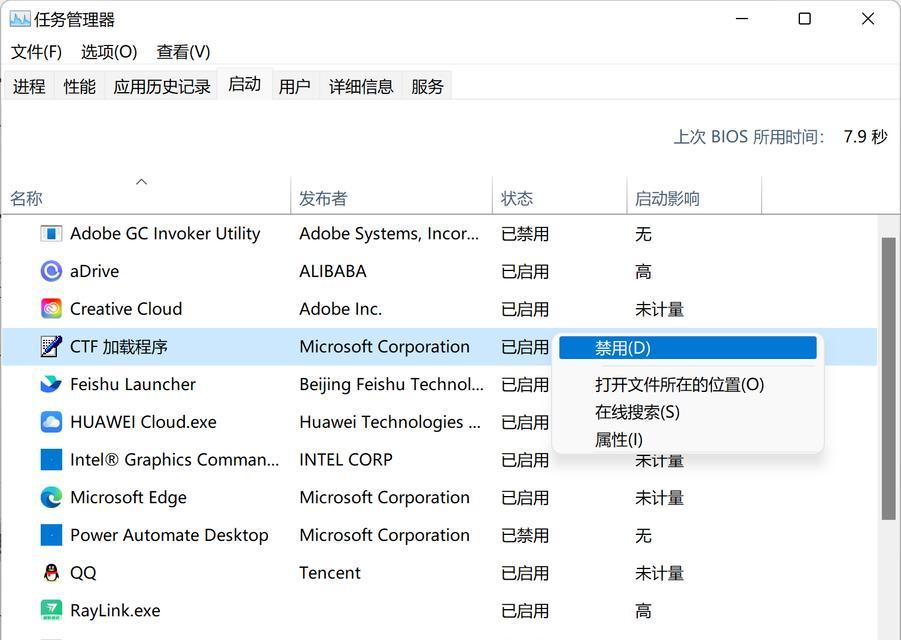Click the vertical scrollbar thumb of the list

[x=888, y=379]
